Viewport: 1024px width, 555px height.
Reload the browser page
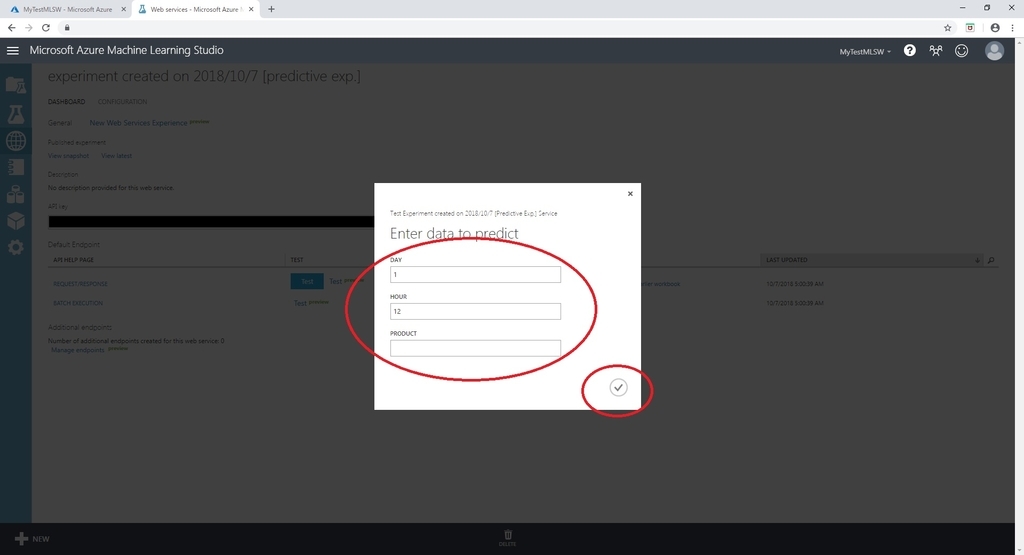coord(46,27)
